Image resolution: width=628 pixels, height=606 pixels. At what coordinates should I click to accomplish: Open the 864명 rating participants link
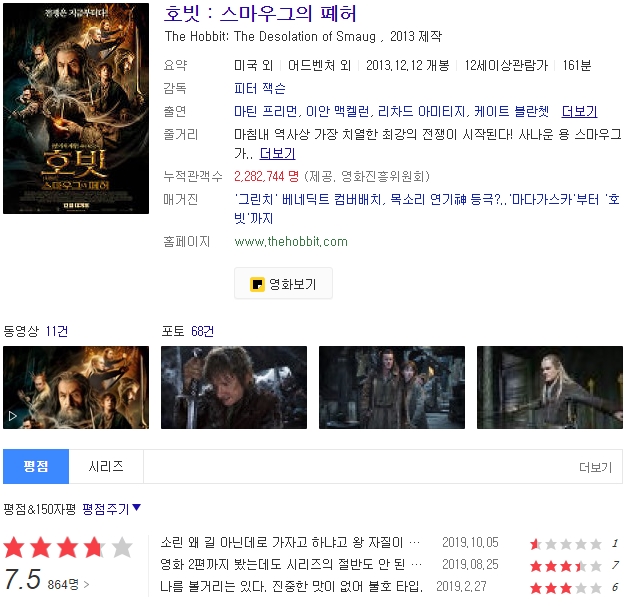(68, 584)
